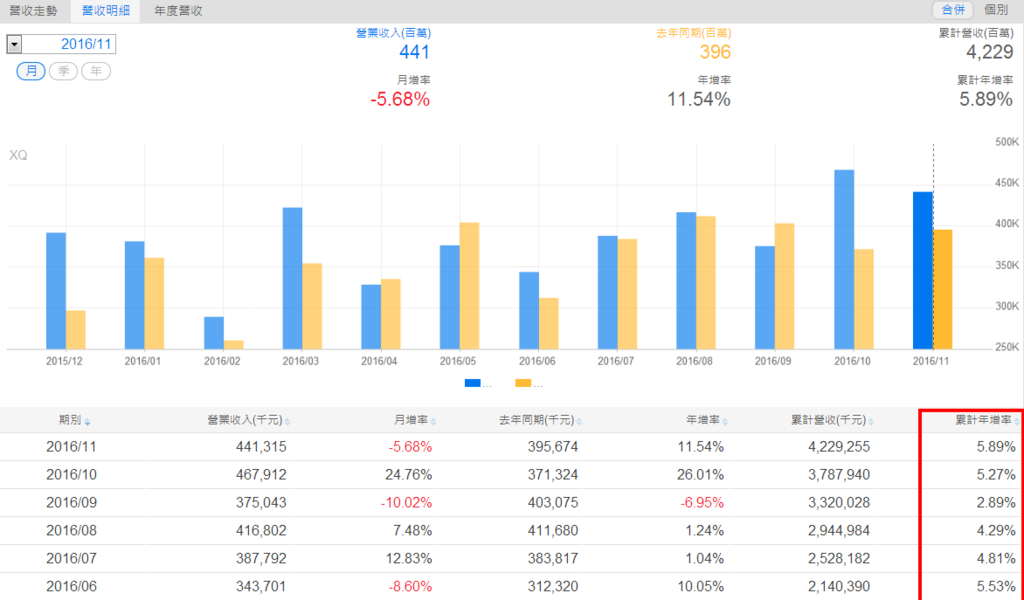This screenshot has width=1024, height=600.
Task: Click the 387,792 revenue cell
Action: coord(261,559)
